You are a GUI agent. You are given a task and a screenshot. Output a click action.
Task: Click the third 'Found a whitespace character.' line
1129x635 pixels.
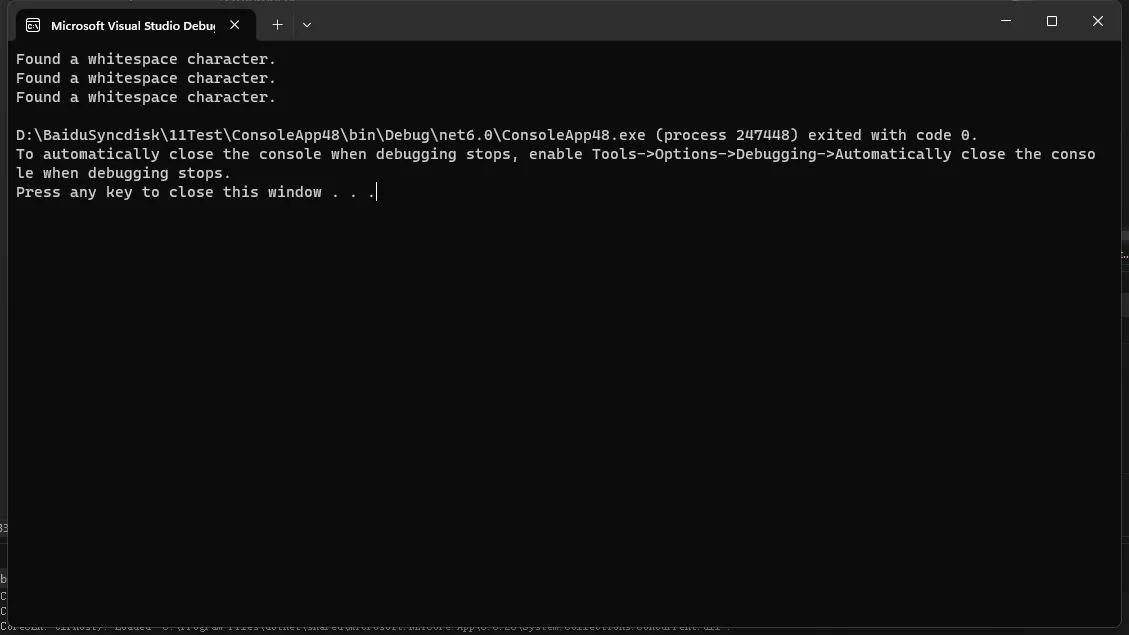pos(146,97)
